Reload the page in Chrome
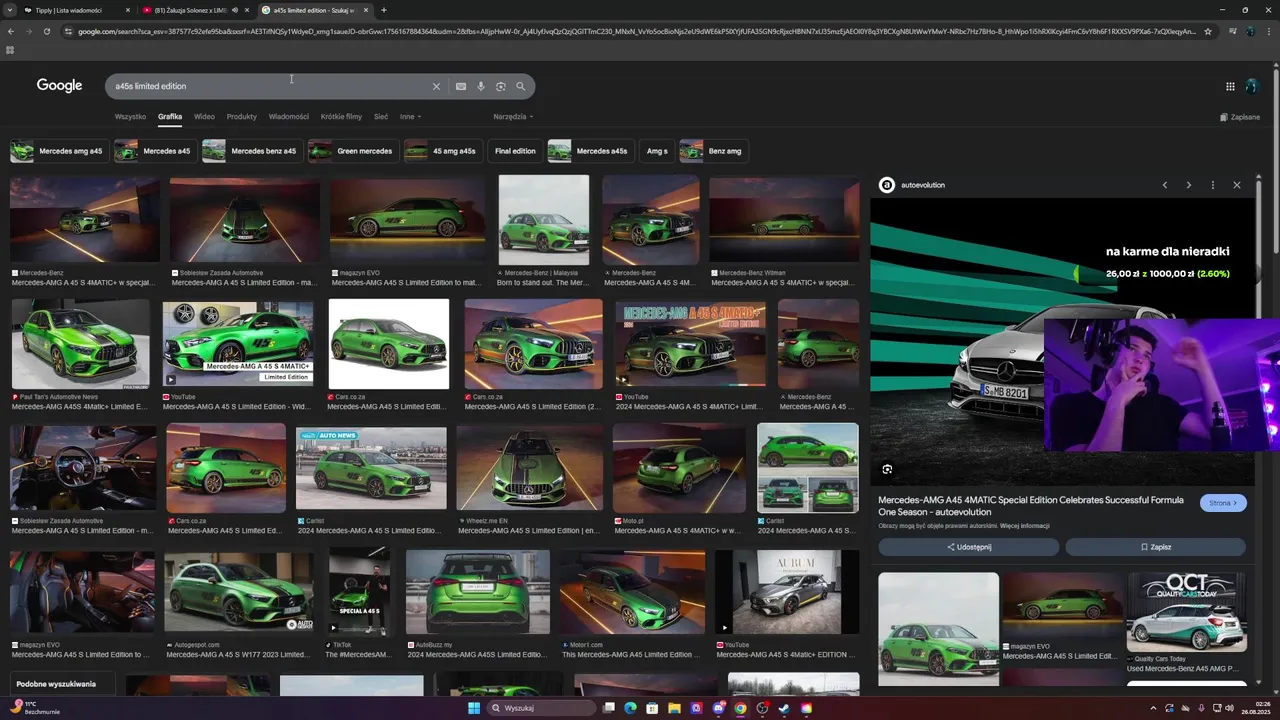The image size is (1280, 720). 46,31
